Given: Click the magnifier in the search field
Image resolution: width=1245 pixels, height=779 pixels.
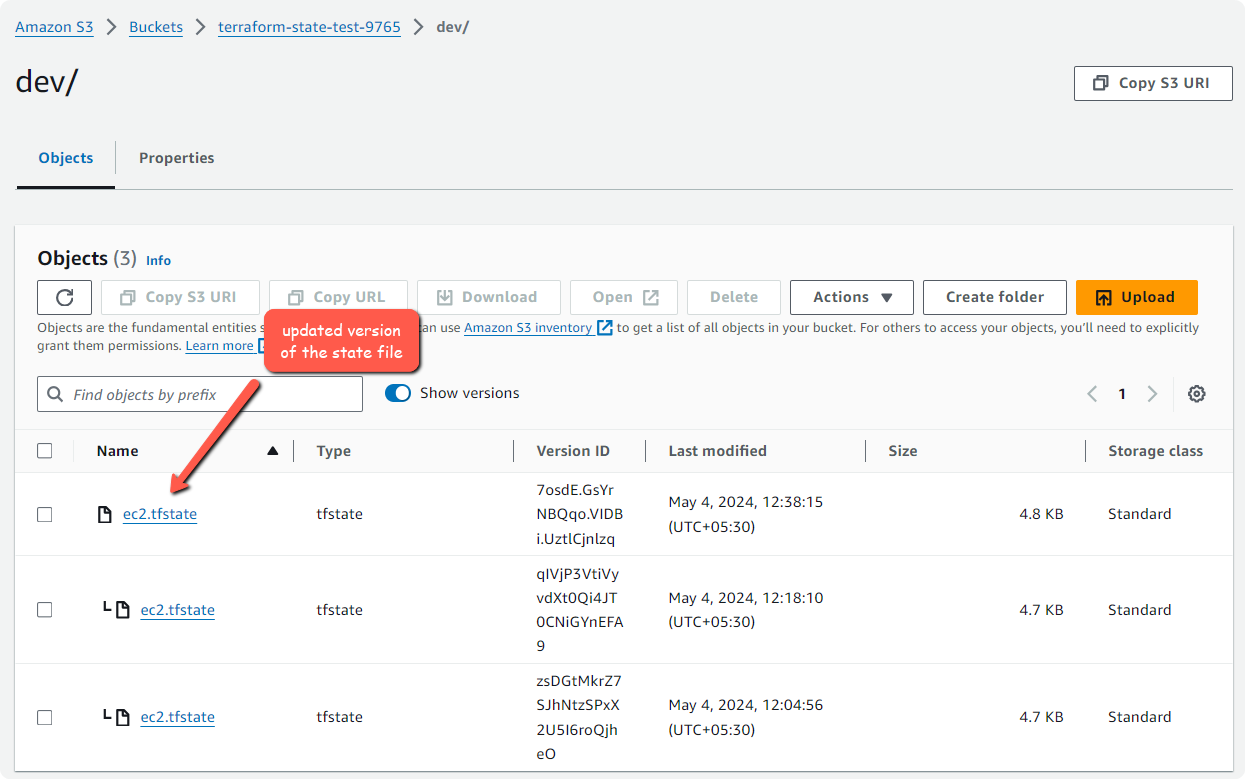Looking at the screenshot, I should [55, 393].
